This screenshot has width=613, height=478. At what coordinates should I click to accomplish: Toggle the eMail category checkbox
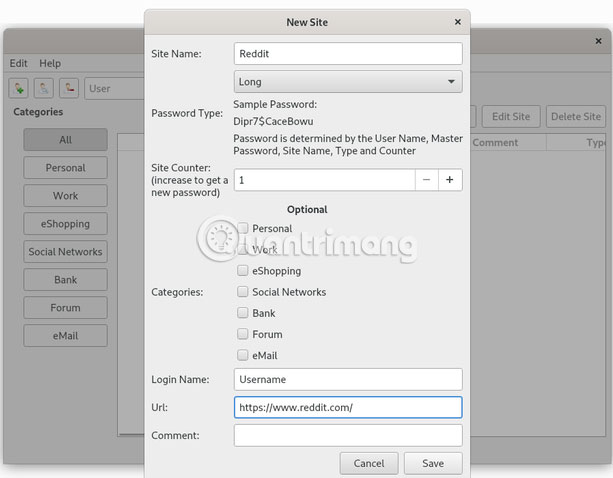pyautogui.click(x=243, y=355)
